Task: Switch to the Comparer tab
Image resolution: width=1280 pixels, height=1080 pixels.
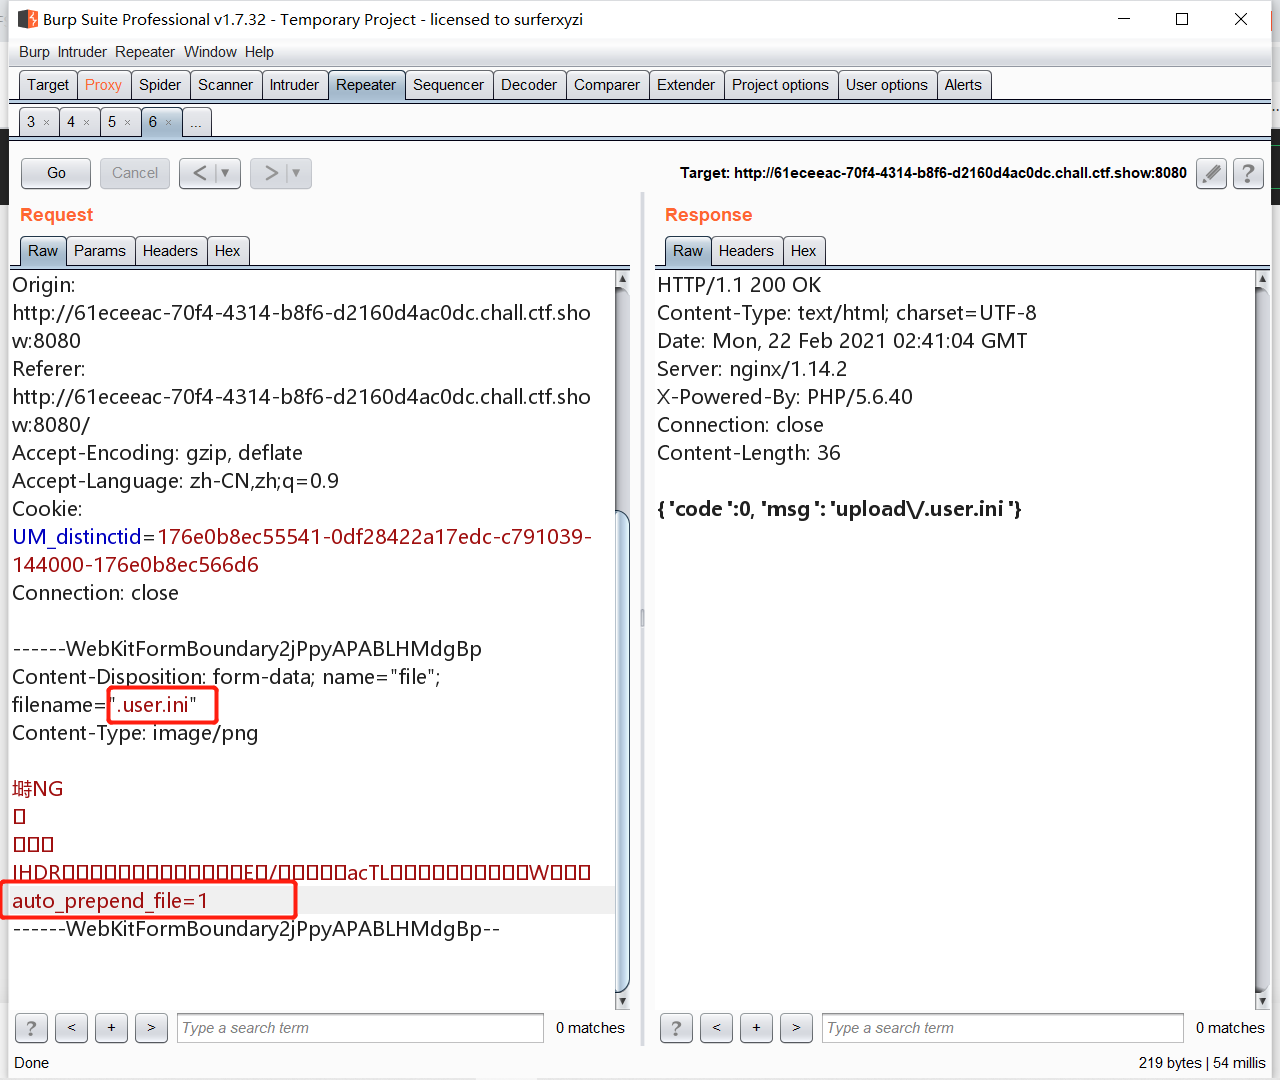Action: [607, 85]
